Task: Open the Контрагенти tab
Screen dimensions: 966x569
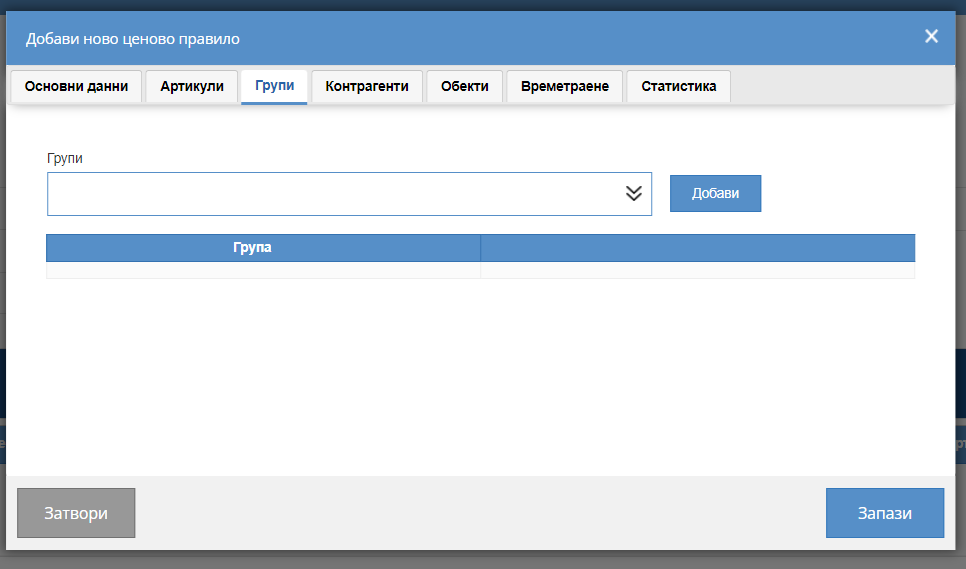Action: point(367,86)
